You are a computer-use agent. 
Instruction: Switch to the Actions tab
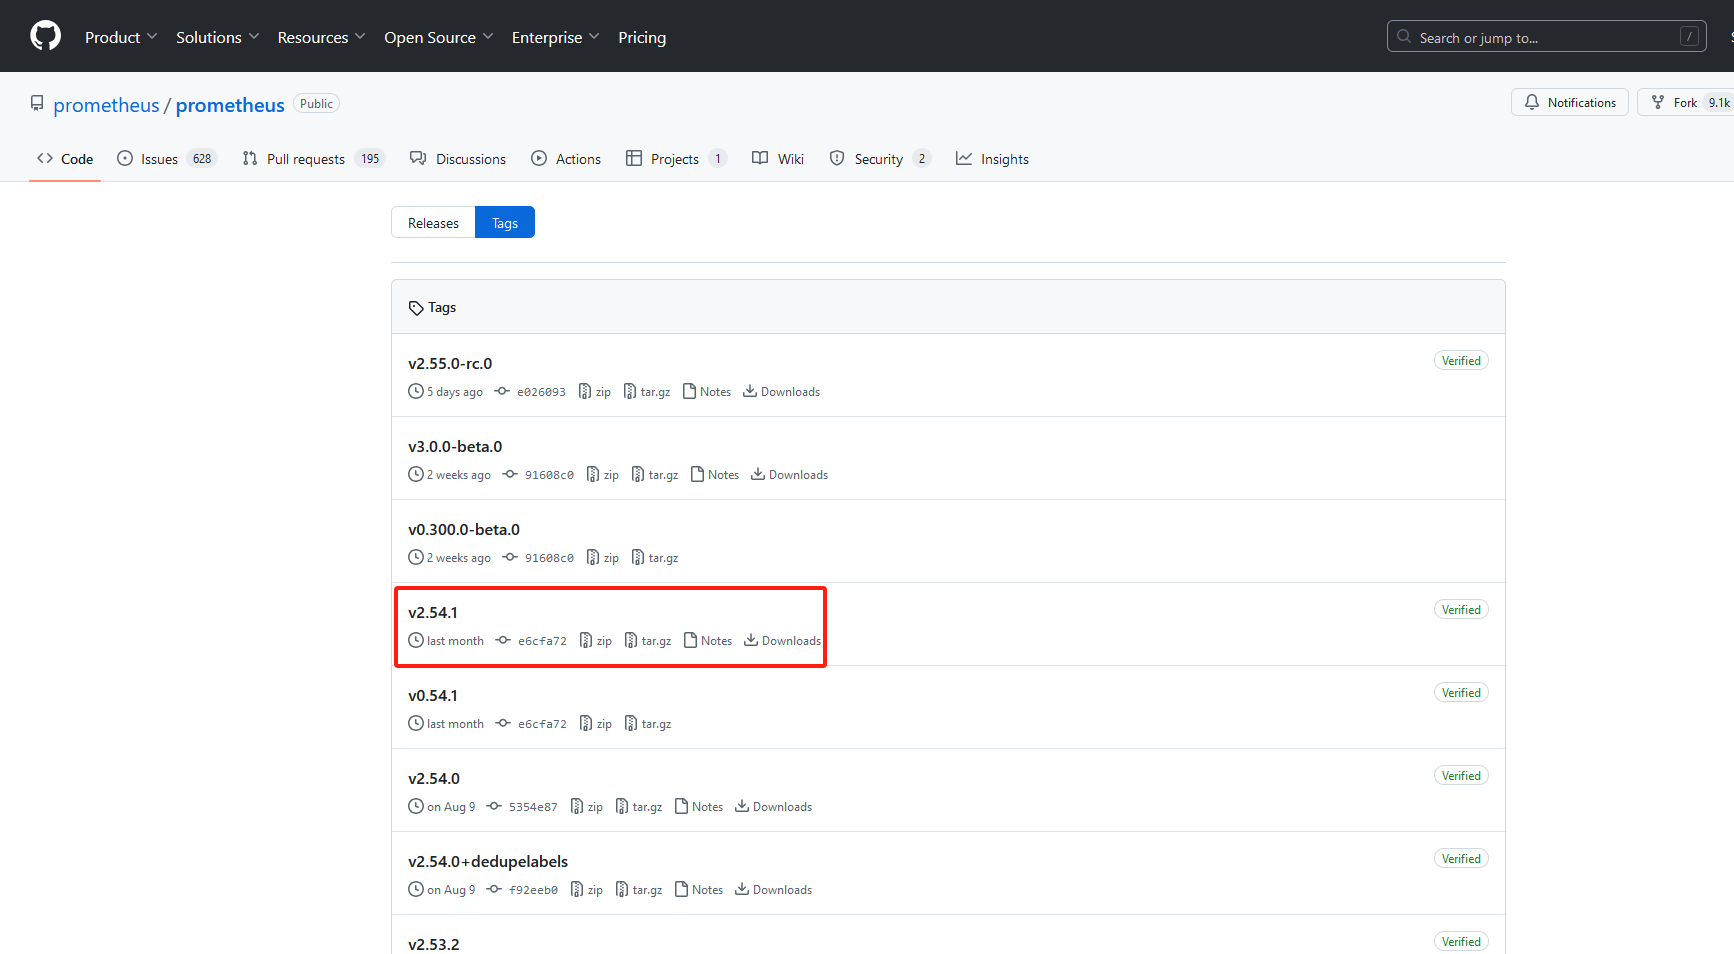[566, 159]
